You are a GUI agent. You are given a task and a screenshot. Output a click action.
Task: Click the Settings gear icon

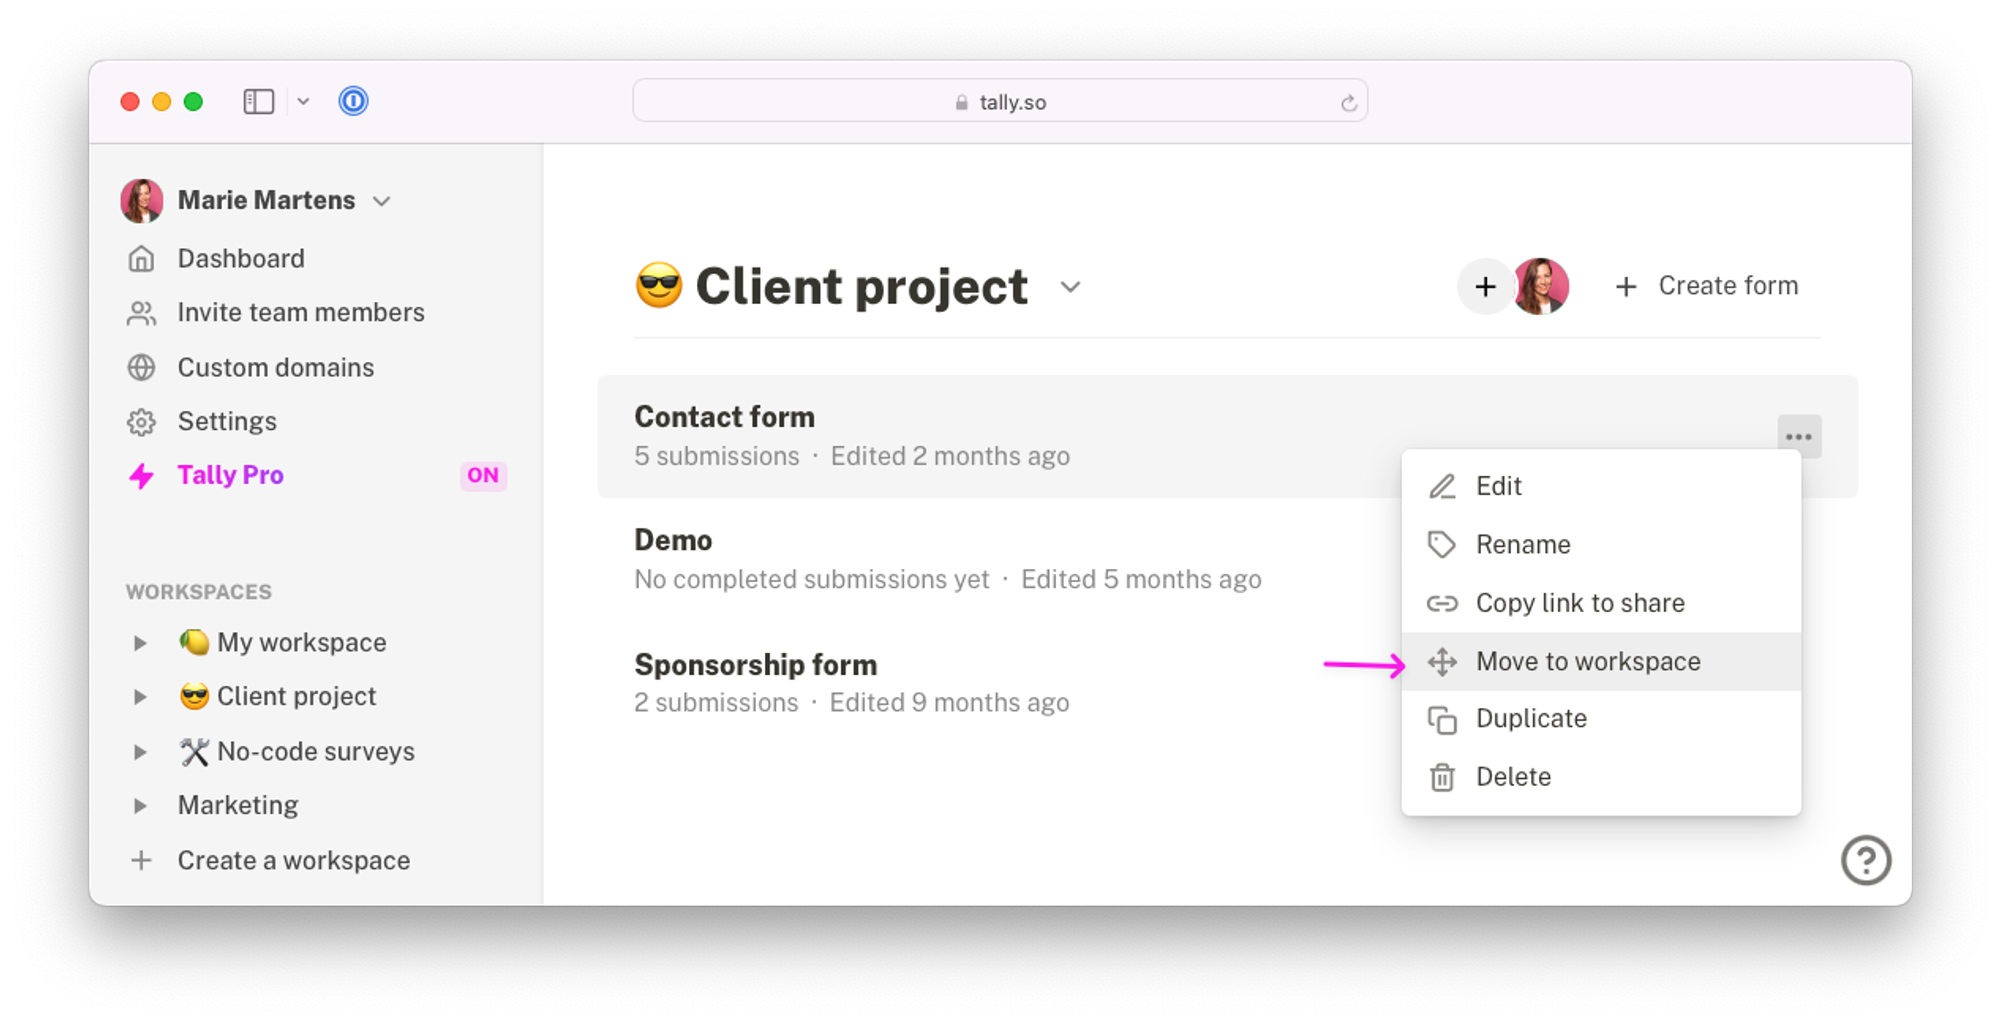pos(142,422)
